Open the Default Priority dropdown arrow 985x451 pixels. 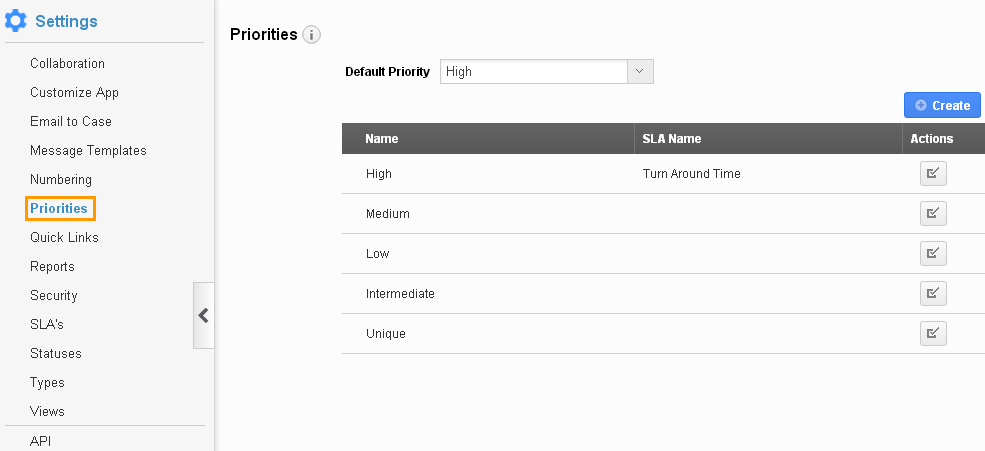click(x=640, y=72)
